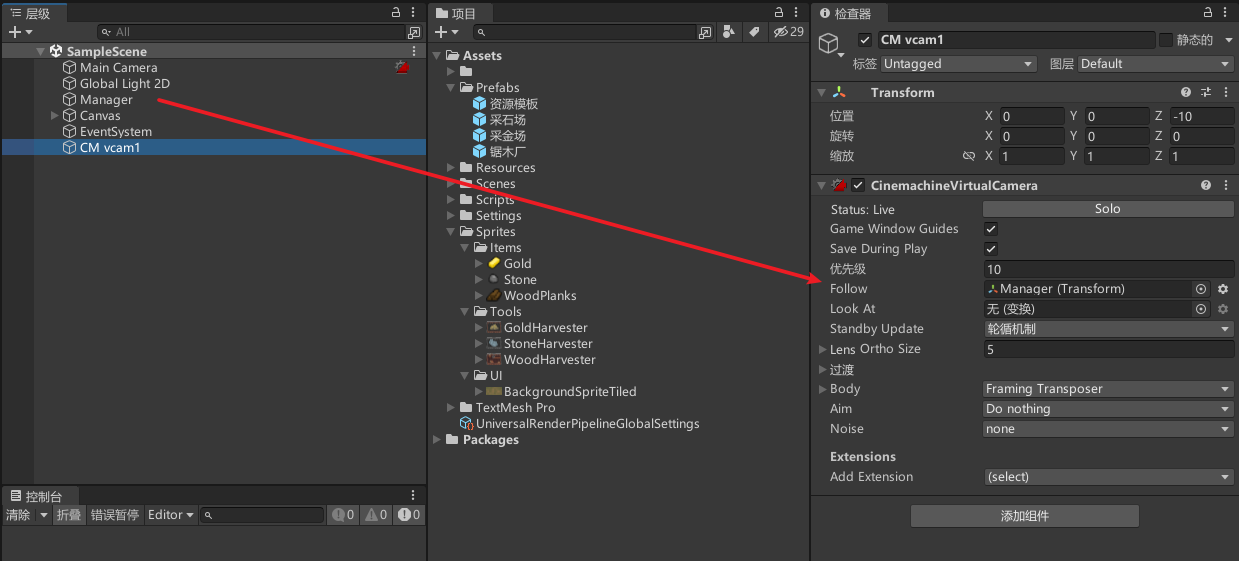Open object picker for Follow field
1239x561 pixels.
click(x=1202, y=289)
